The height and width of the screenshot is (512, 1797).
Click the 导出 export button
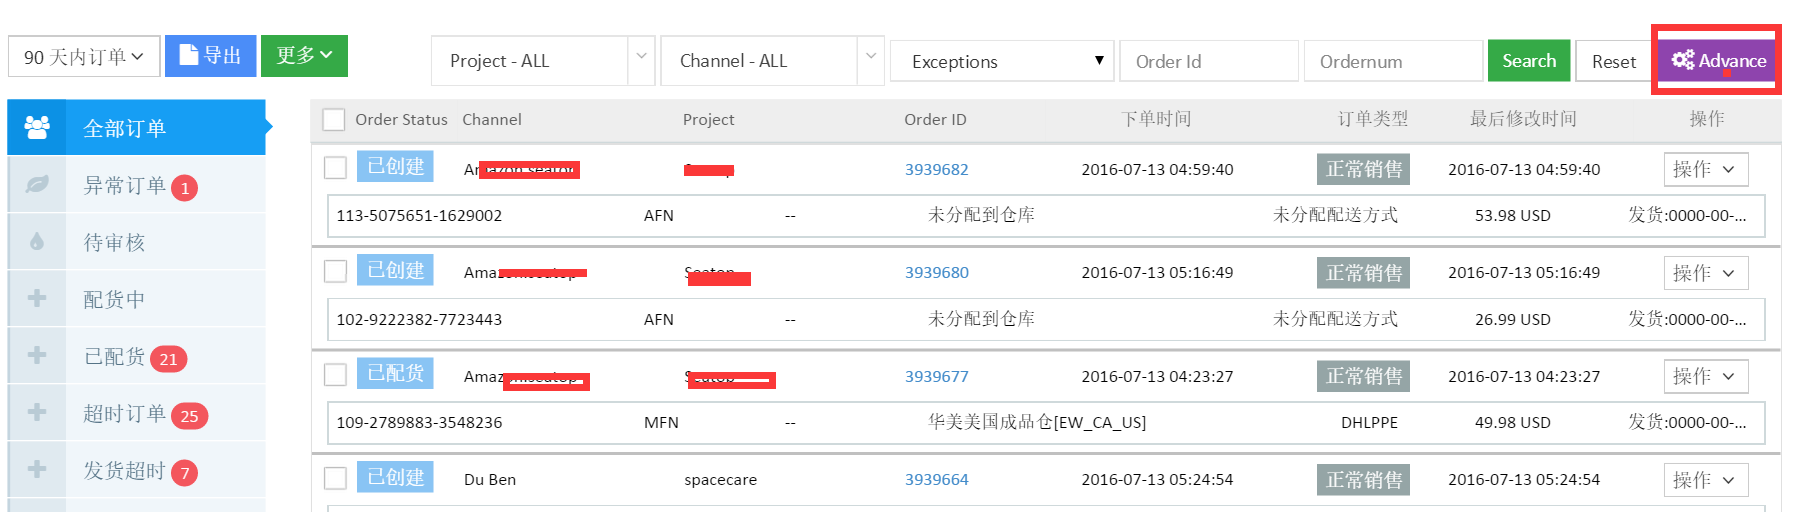click(210, 56)
